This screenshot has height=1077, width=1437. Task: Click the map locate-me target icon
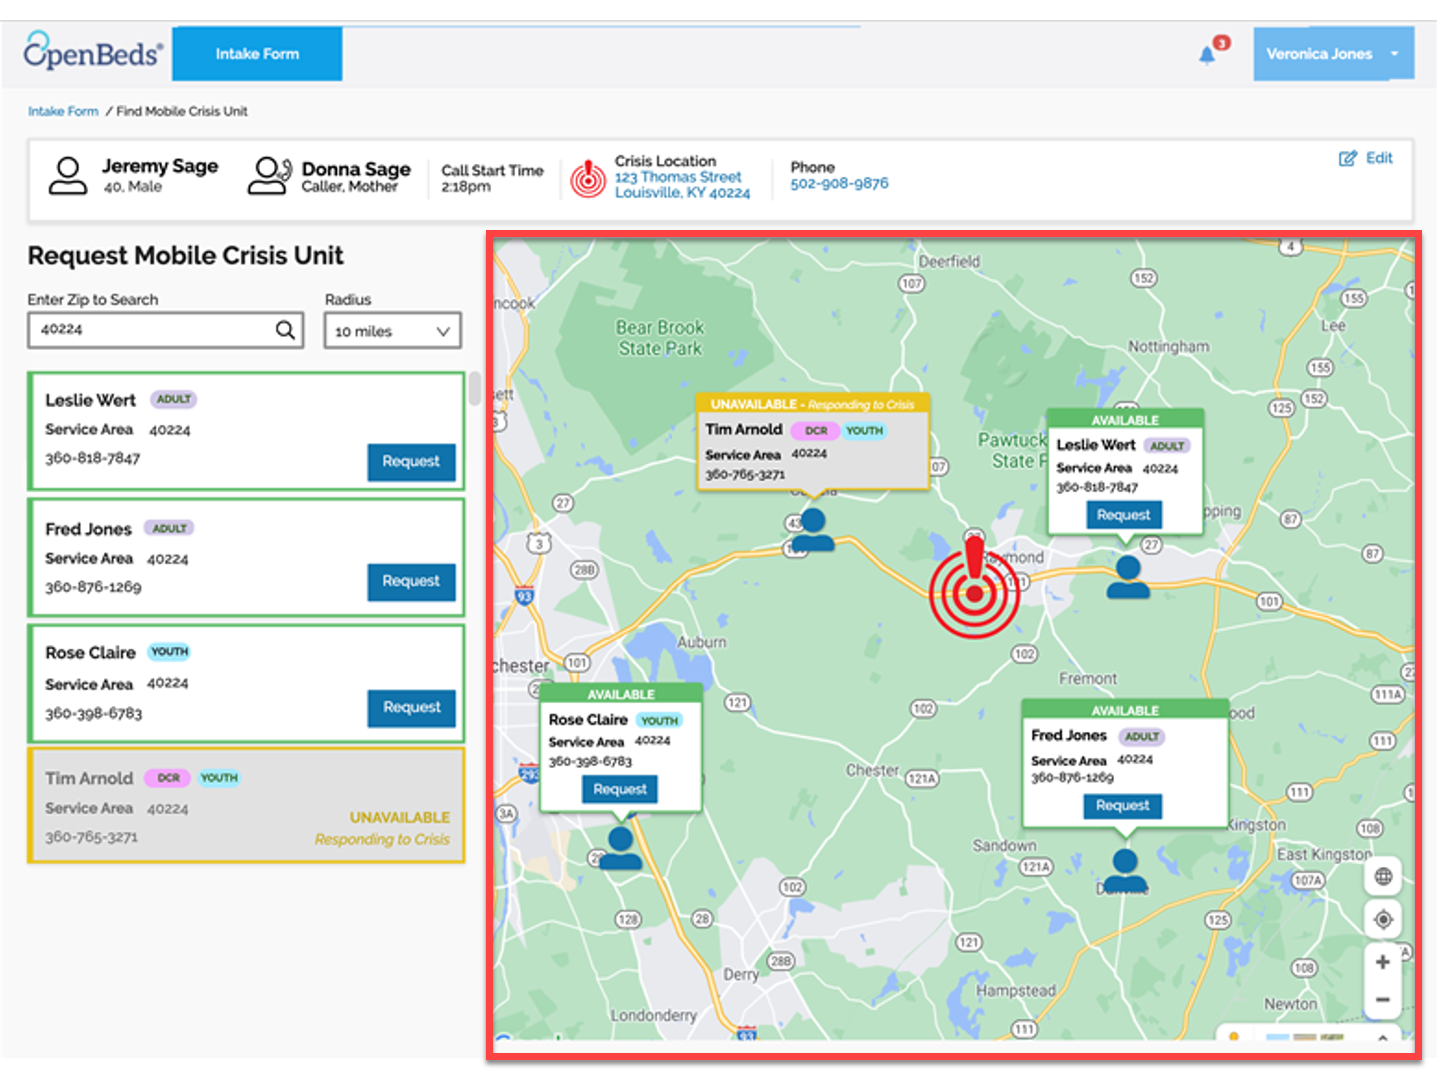click(1383, 919)
